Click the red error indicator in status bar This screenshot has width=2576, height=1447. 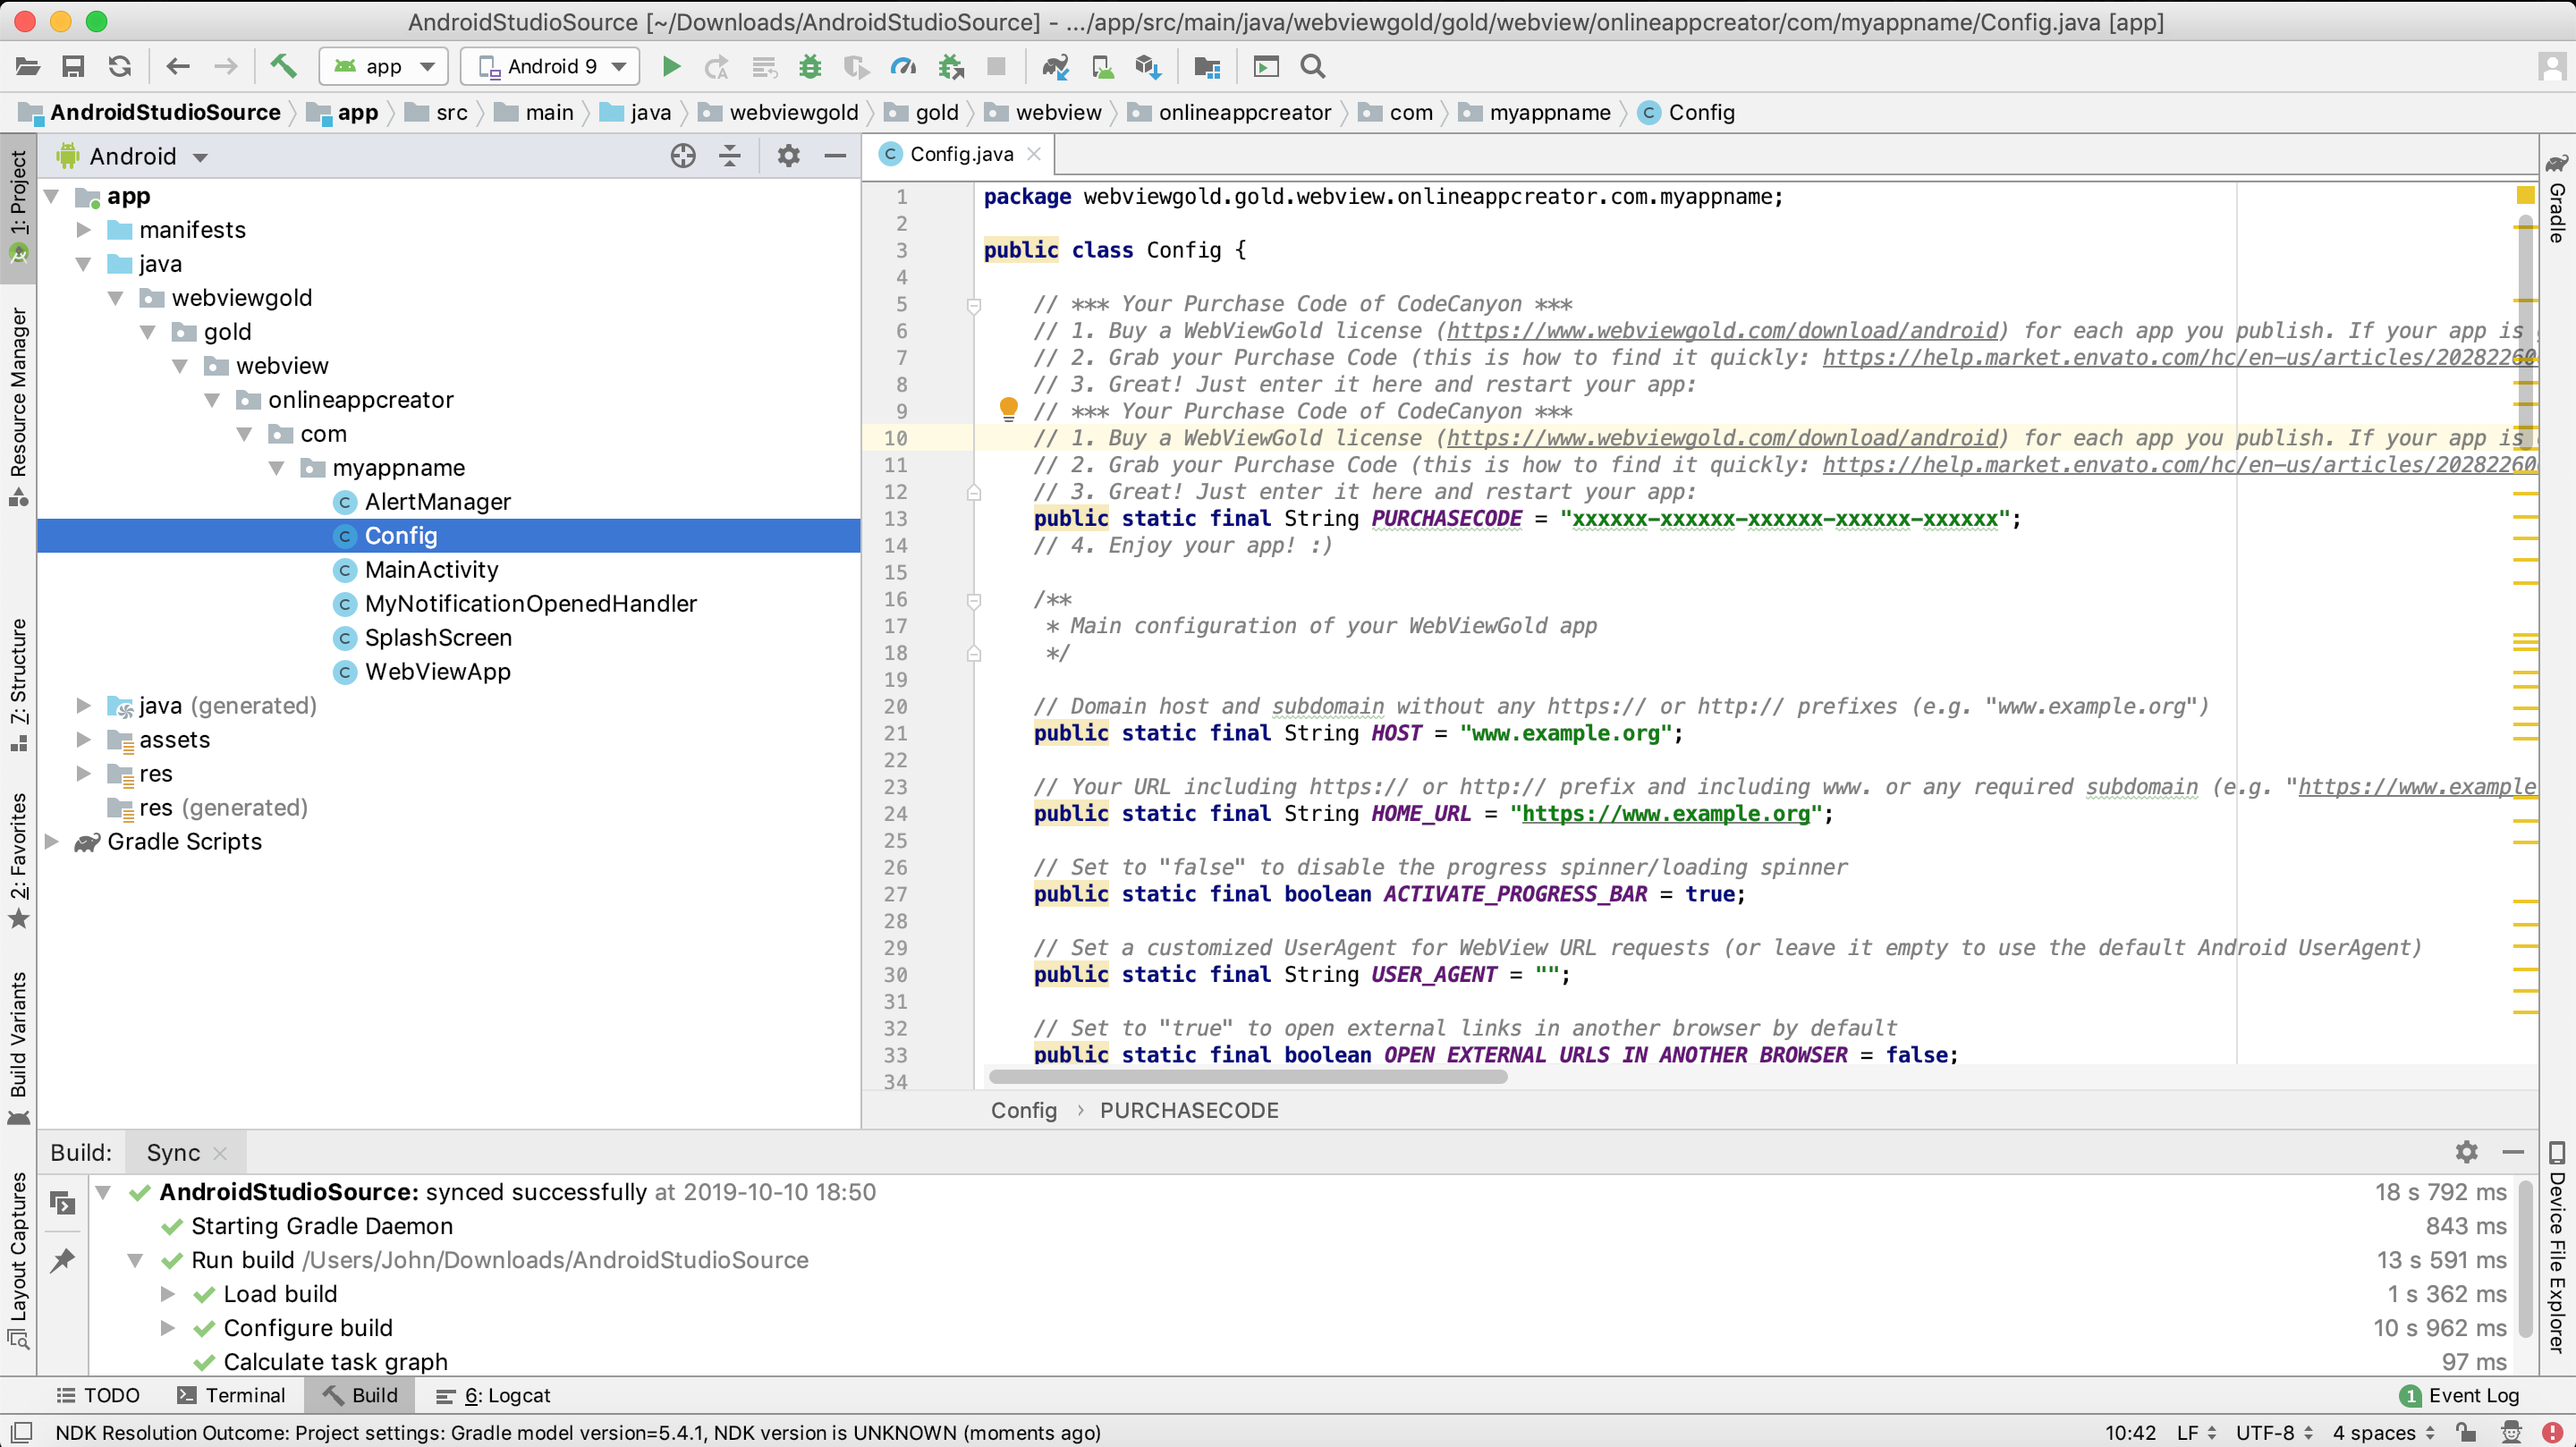point(2553,1433)
